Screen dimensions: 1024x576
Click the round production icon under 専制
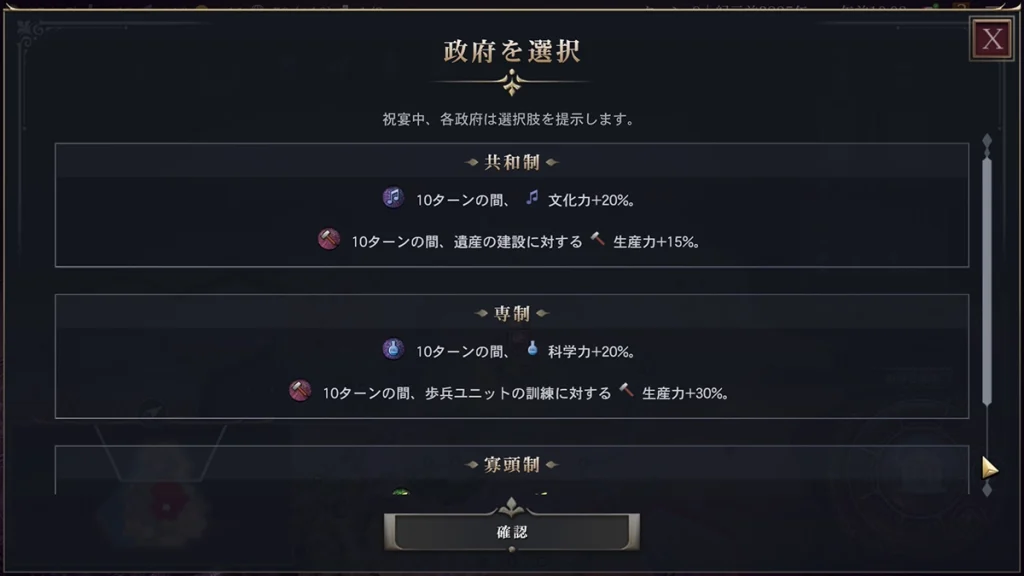tap(300, 391)
